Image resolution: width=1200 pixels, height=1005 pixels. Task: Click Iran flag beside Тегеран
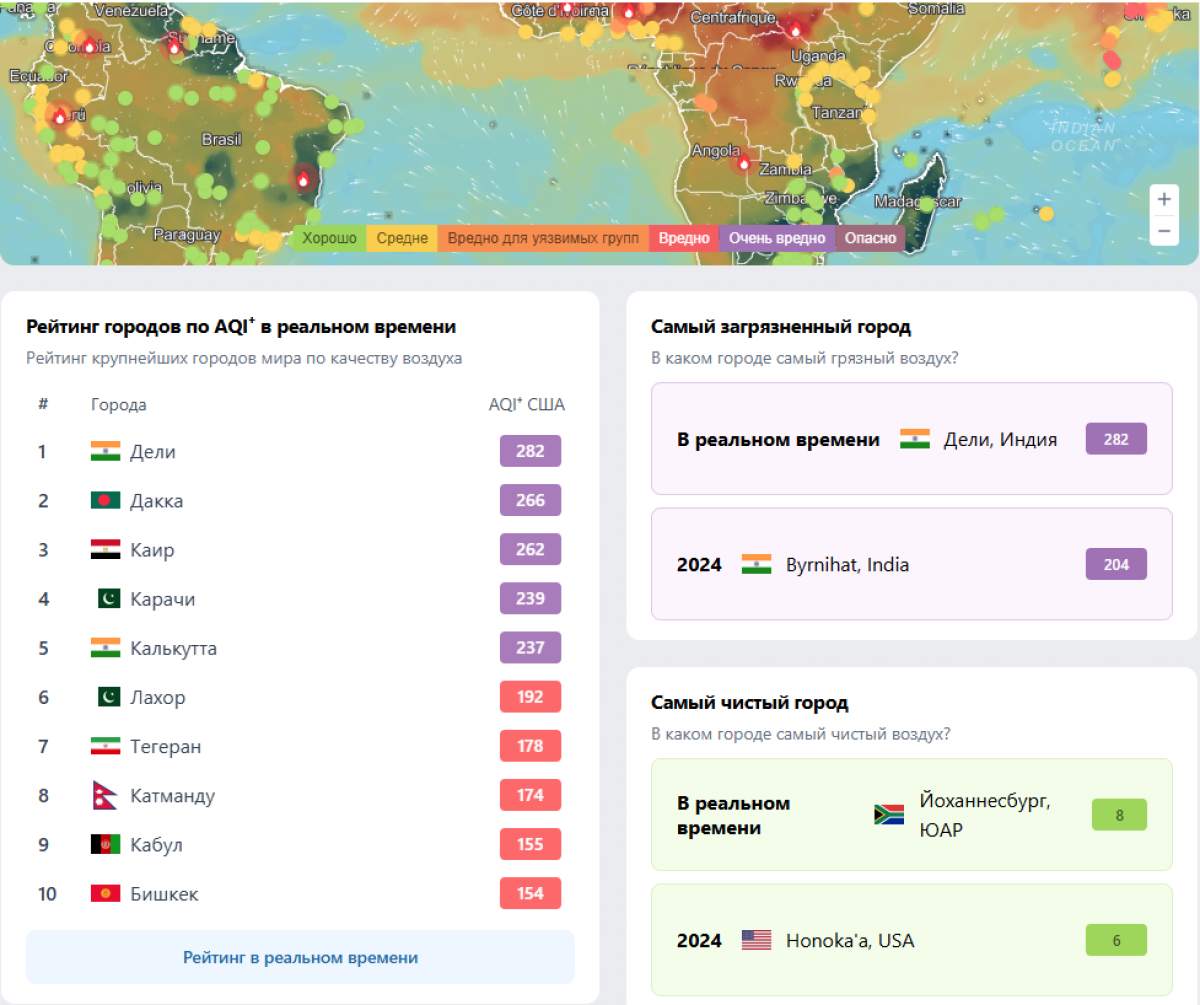coord(105,747)
